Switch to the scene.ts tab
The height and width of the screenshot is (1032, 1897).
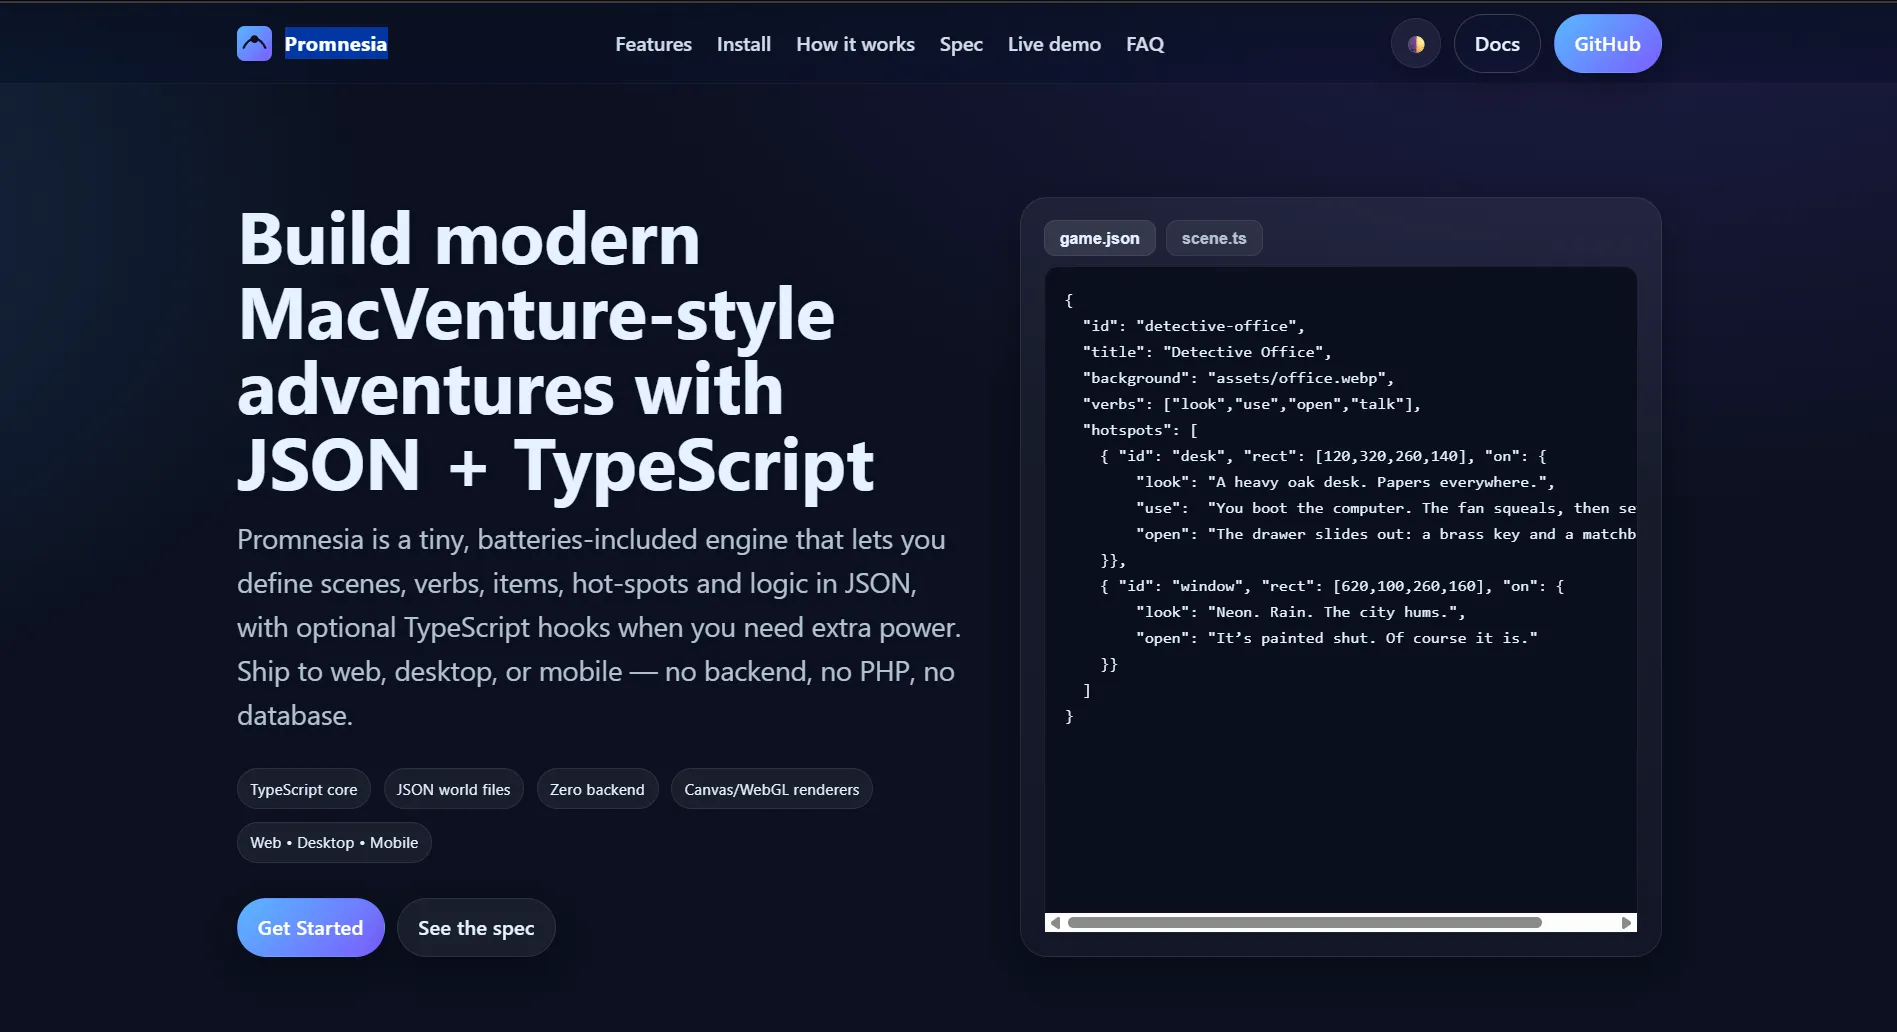tap(1213, 238)
